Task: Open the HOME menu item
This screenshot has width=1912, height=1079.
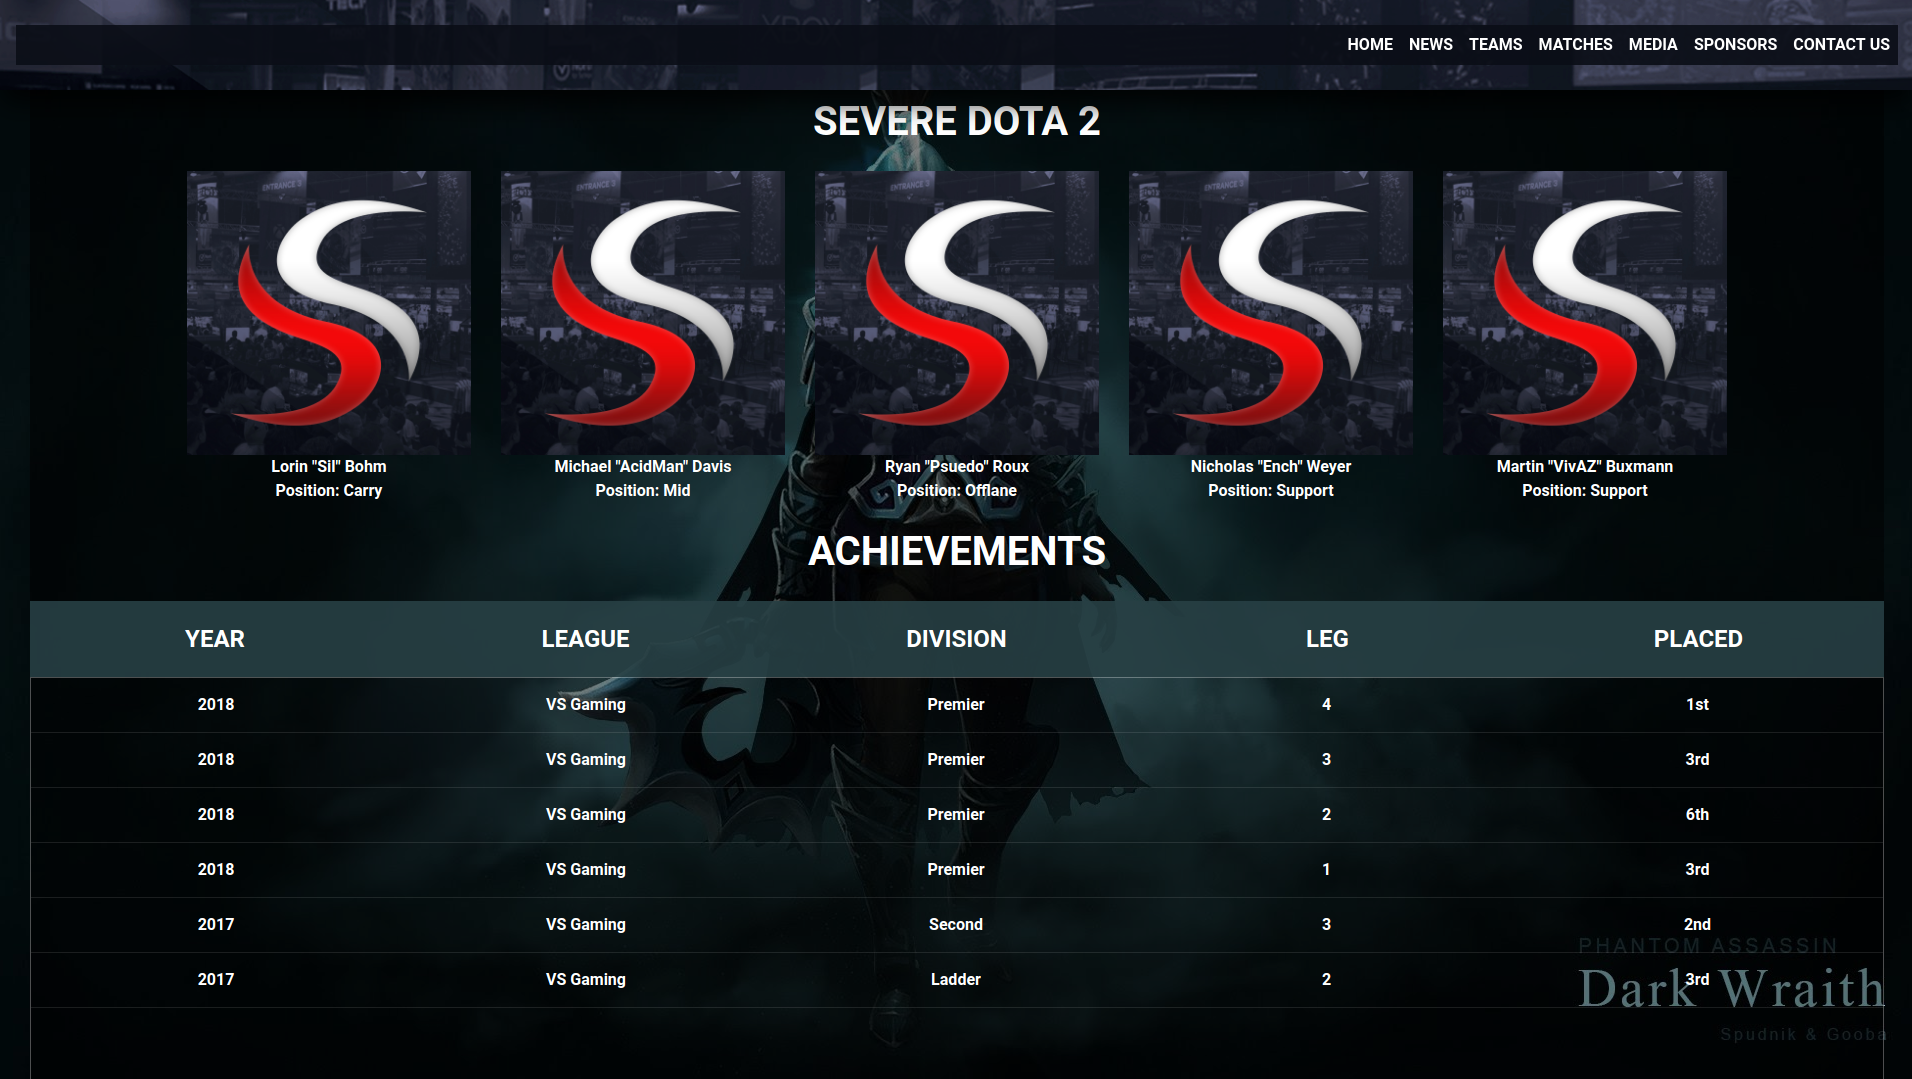Action: [1369, 44]
